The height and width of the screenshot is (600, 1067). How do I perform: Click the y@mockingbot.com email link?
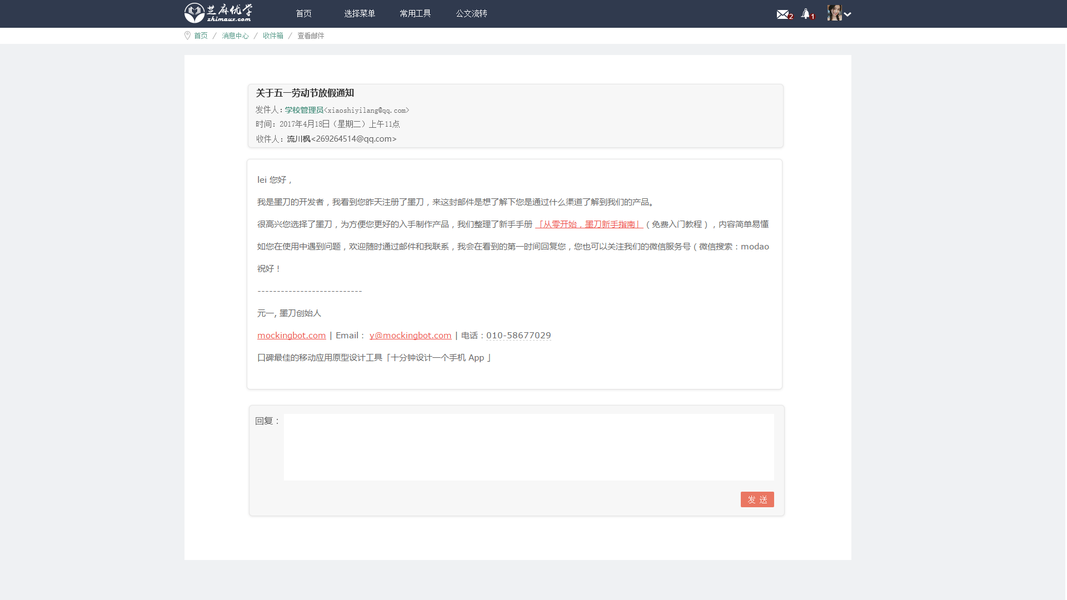[410, 335]
